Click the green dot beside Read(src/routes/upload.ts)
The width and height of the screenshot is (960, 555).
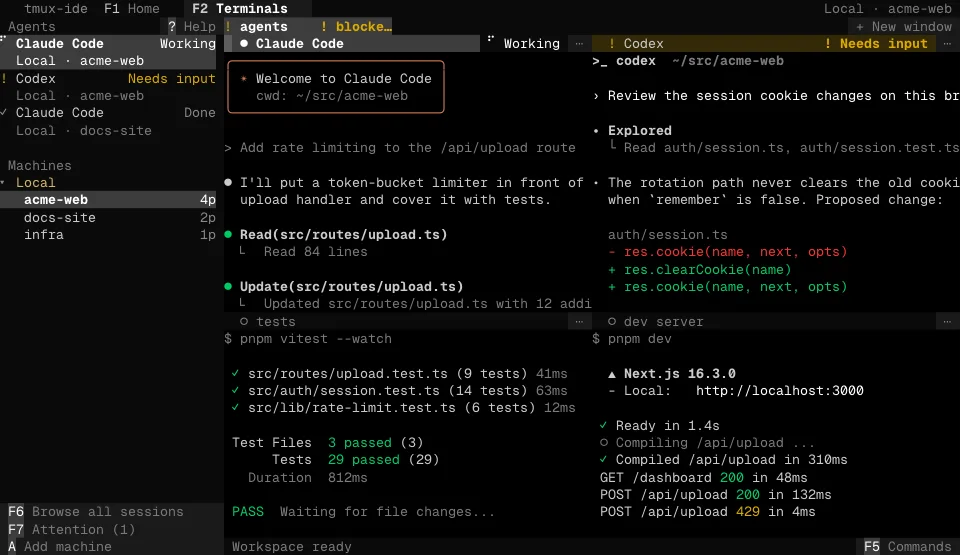228,235
